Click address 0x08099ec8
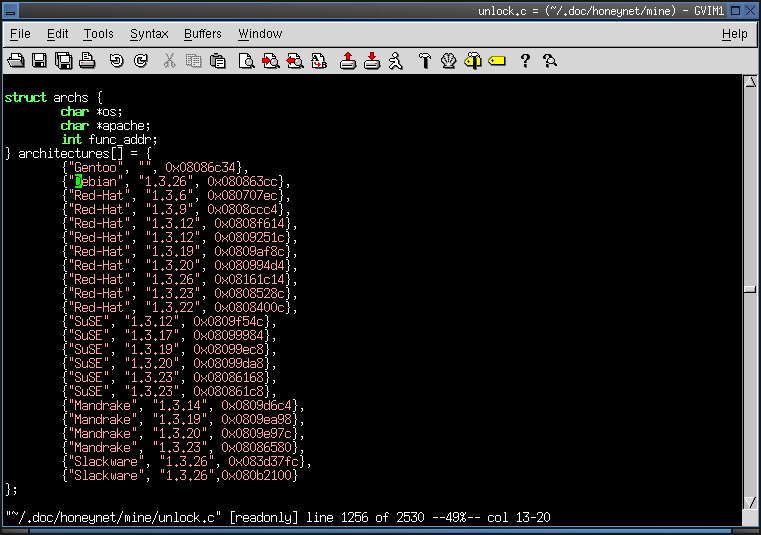Viewport: 761px width, 535px height. click(228, 350)
